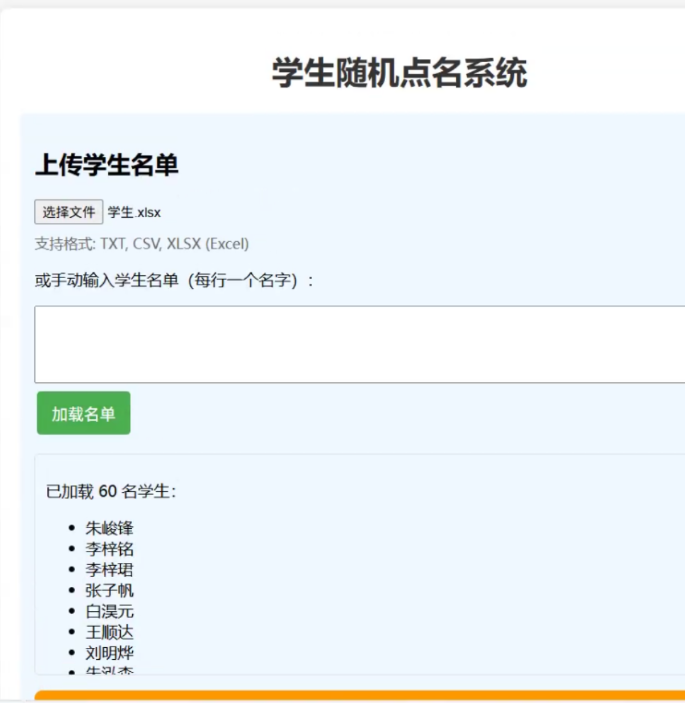This screenshot has height=703, width=685.
Task: Pick 张子帆 from the student list
Action: 109,590
